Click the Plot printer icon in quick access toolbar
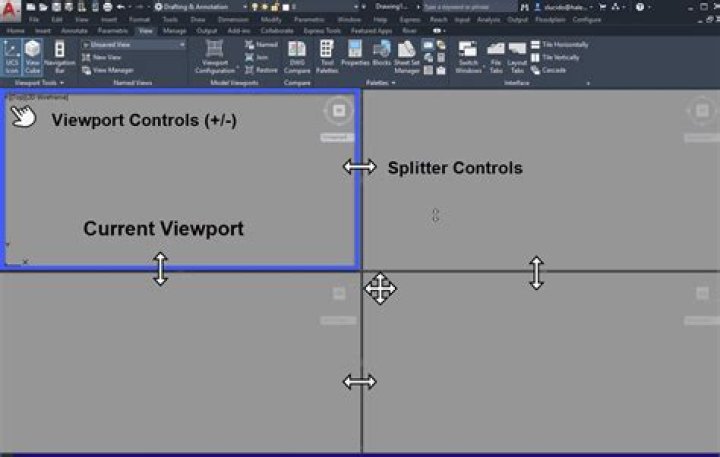 point(107,7)
